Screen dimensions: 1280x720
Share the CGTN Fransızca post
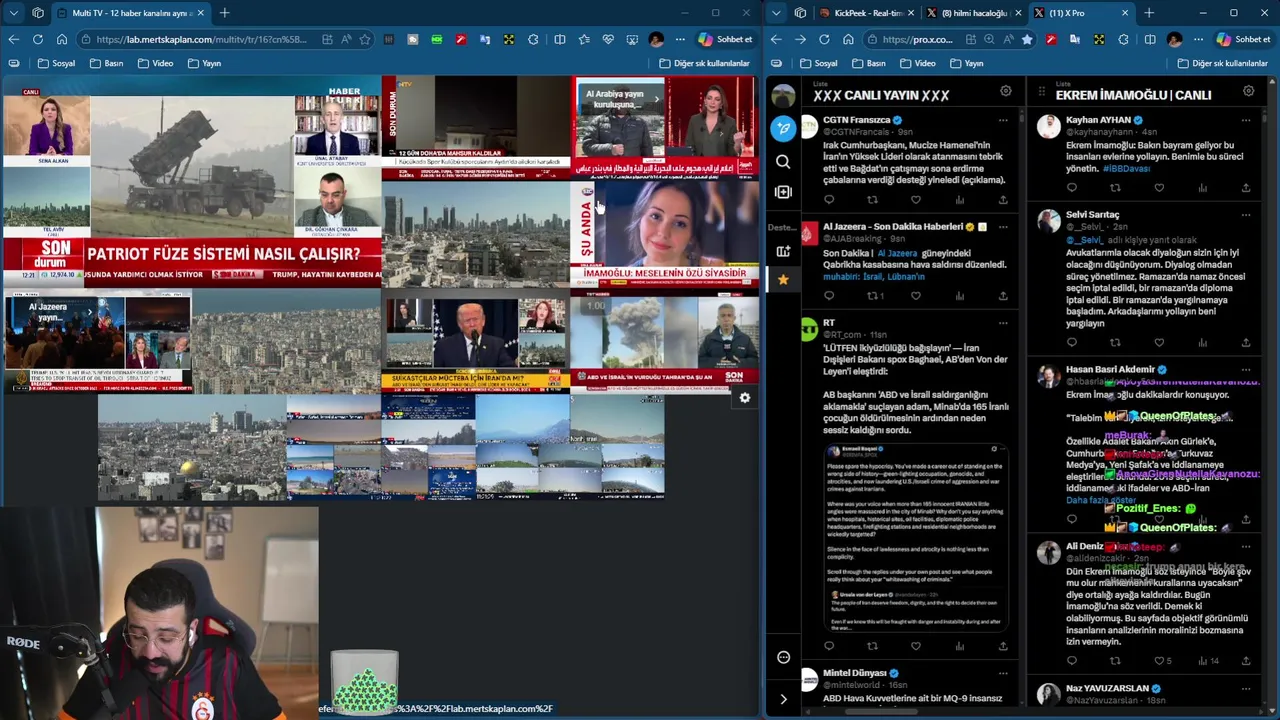click(1003, 200)
